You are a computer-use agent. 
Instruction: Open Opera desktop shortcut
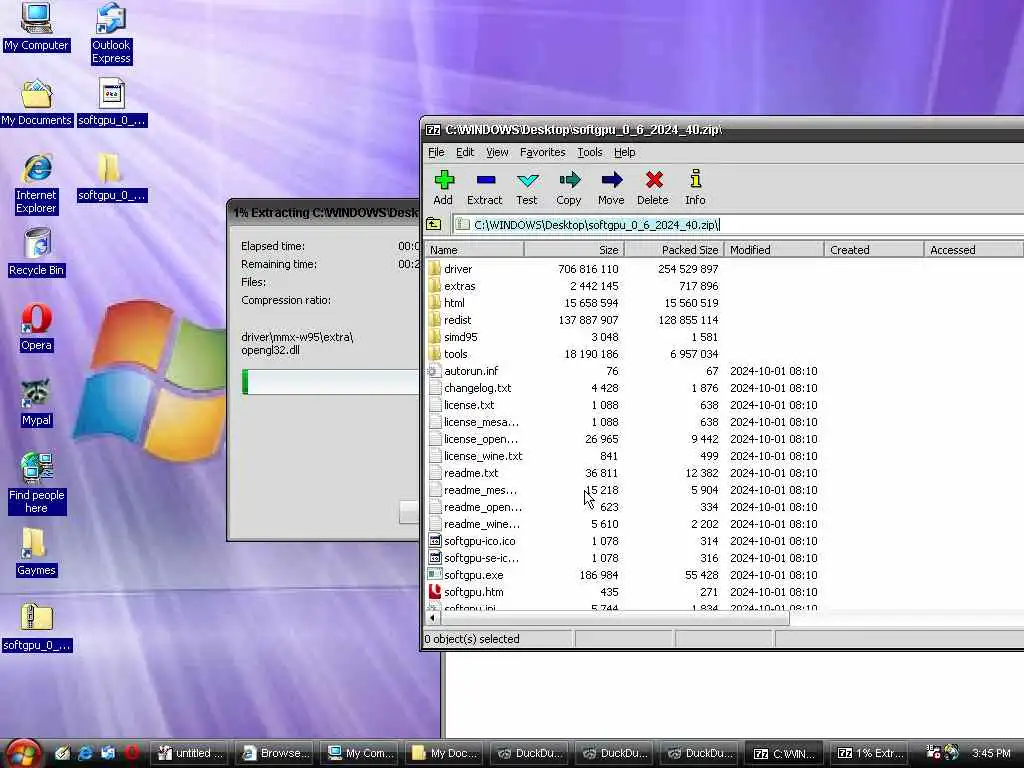pos(36,328)
